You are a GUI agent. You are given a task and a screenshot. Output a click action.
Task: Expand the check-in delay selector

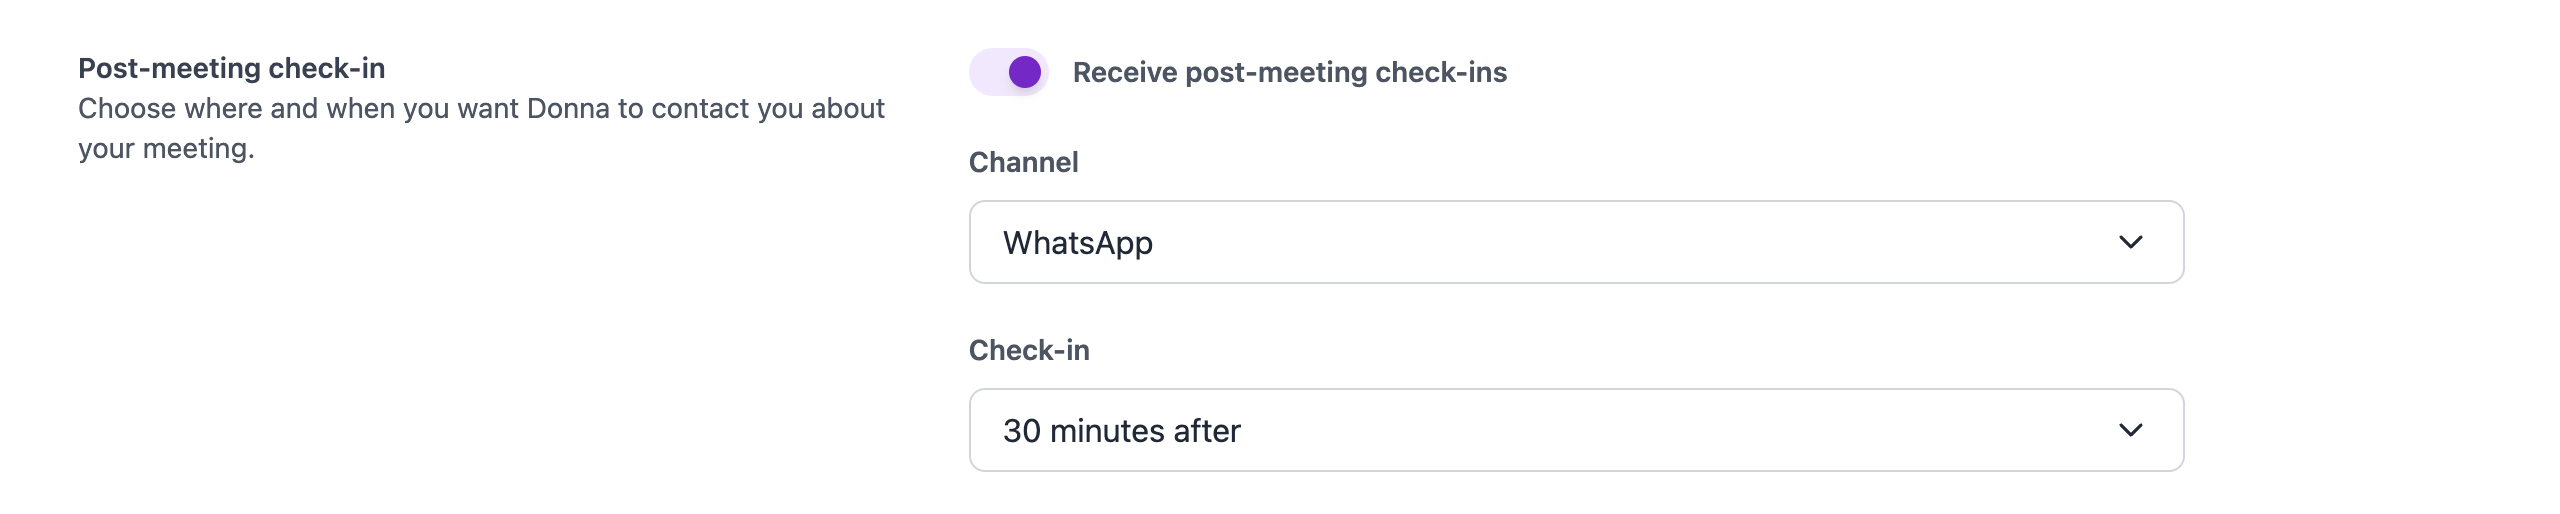coord(1575,430)
